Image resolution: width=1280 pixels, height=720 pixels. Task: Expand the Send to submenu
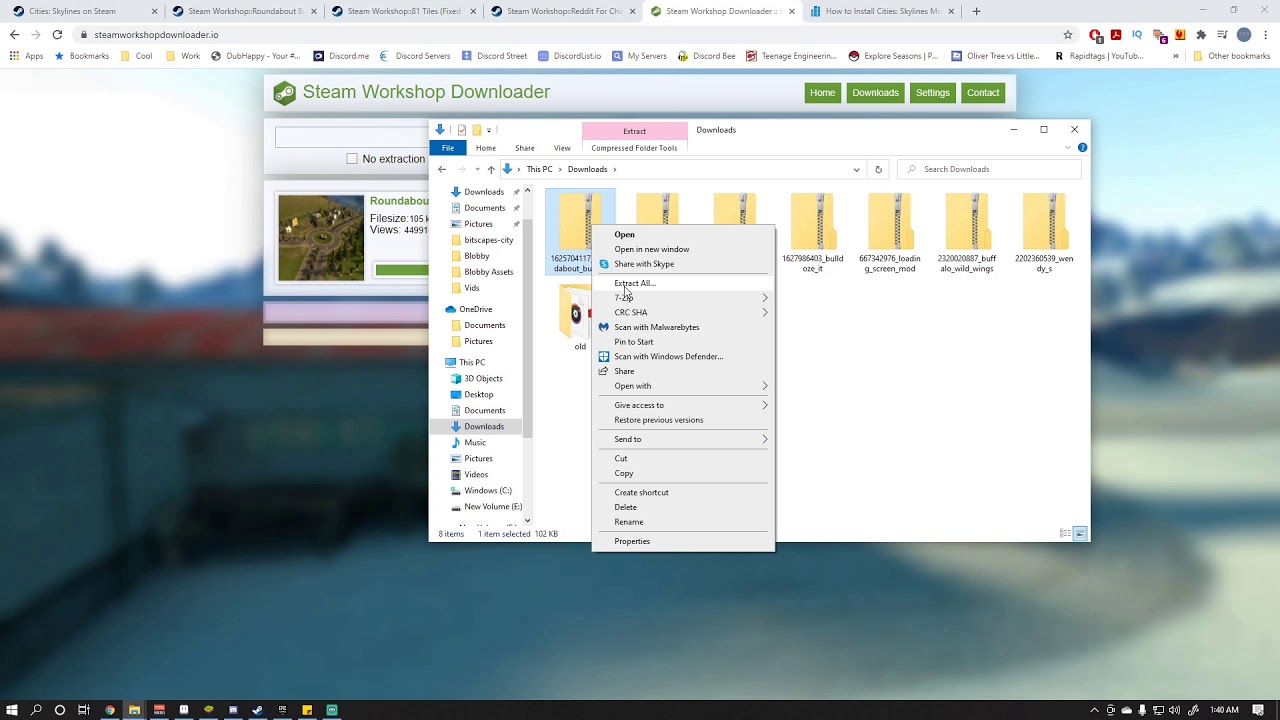[x=765, y=439]
